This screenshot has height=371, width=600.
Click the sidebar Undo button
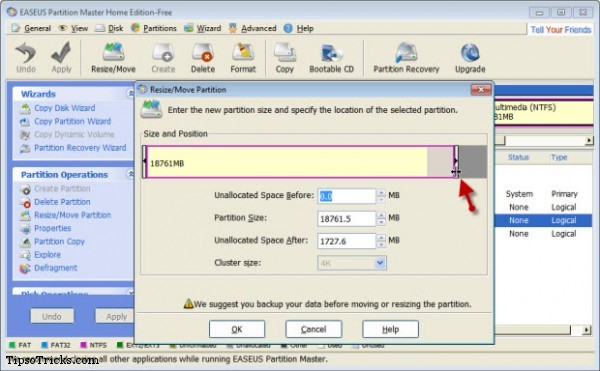tap(52, 317)
